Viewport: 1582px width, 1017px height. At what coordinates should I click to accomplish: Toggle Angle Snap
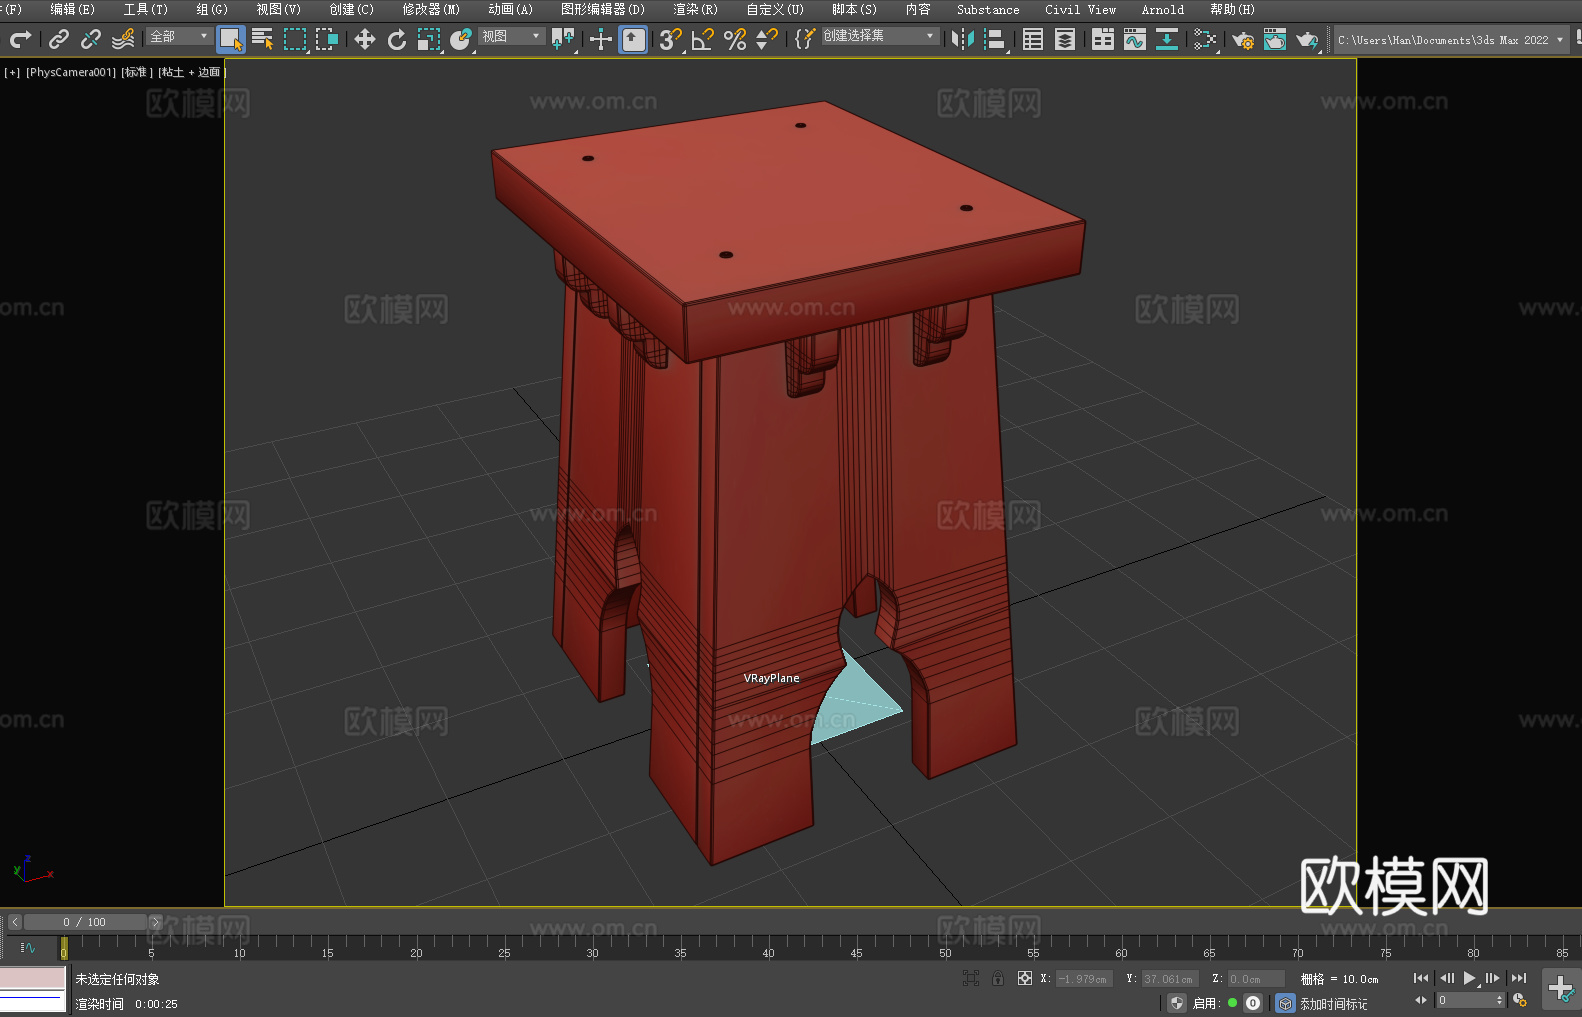click(703, 39)
